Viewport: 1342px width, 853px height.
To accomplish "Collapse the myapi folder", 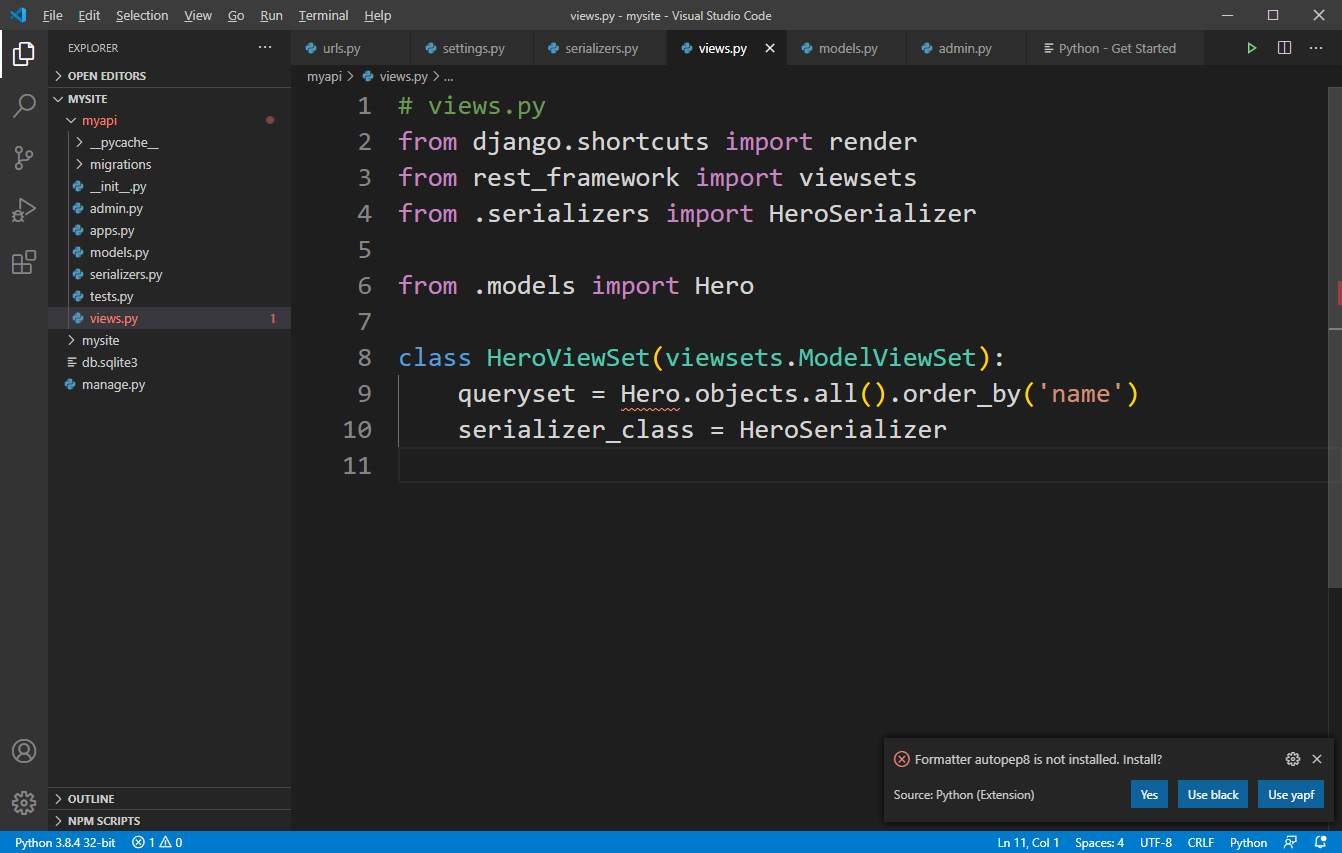I will (x=169, y=121).
